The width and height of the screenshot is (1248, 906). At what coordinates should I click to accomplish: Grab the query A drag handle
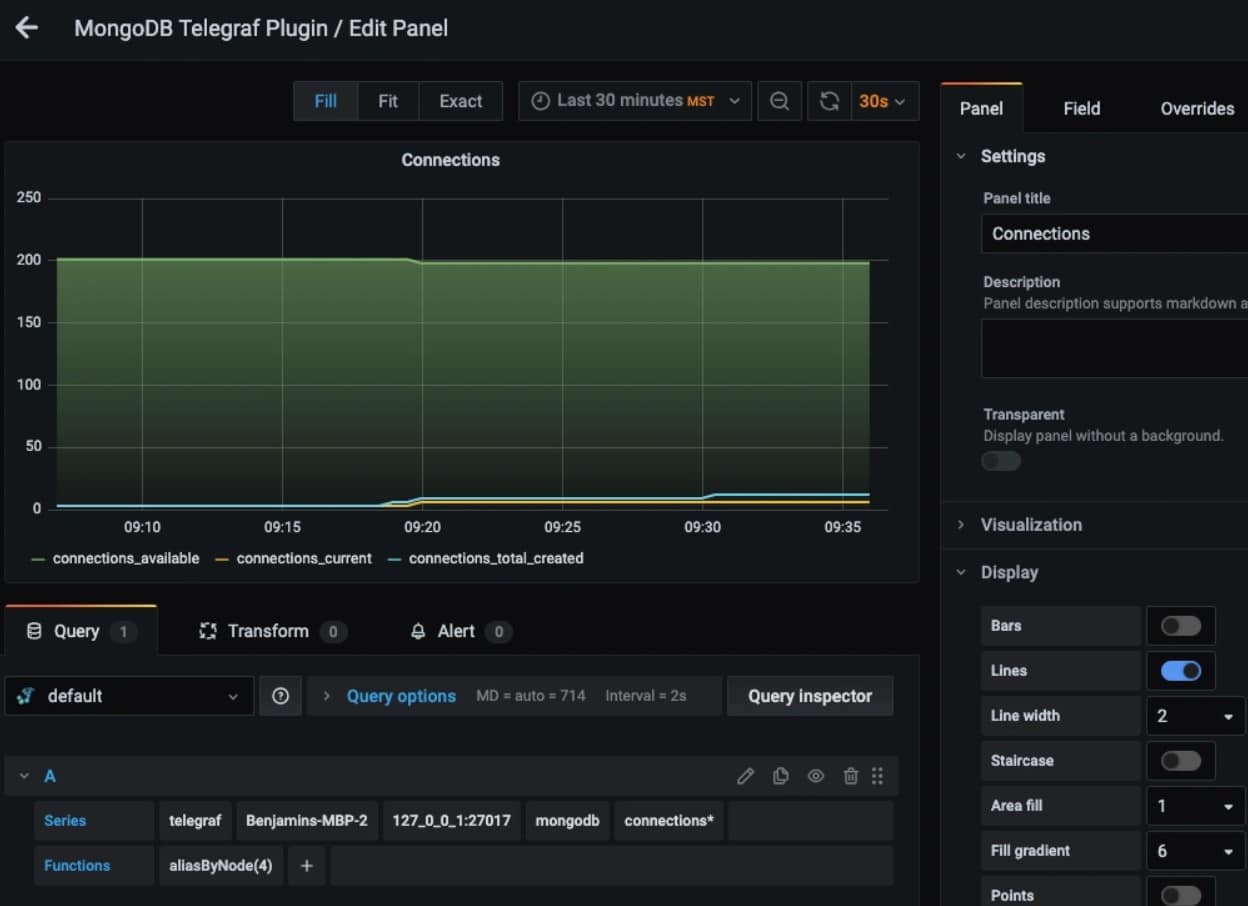tap(877, 776)
